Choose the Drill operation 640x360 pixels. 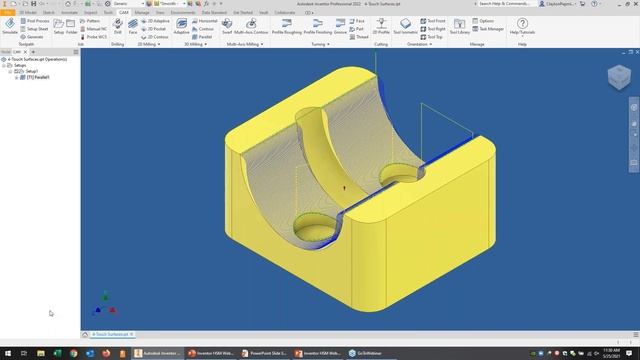click(x=118, y=27)
